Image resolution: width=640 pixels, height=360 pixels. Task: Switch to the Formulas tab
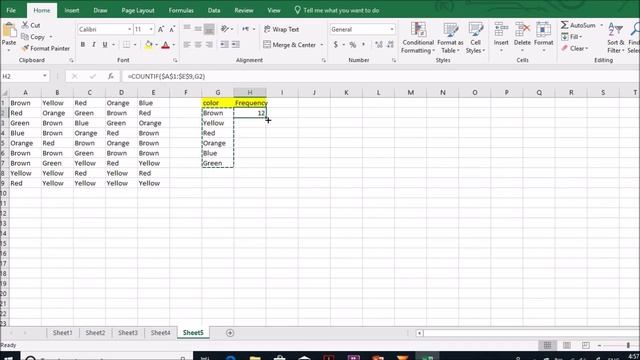click(x=181, y=10)
